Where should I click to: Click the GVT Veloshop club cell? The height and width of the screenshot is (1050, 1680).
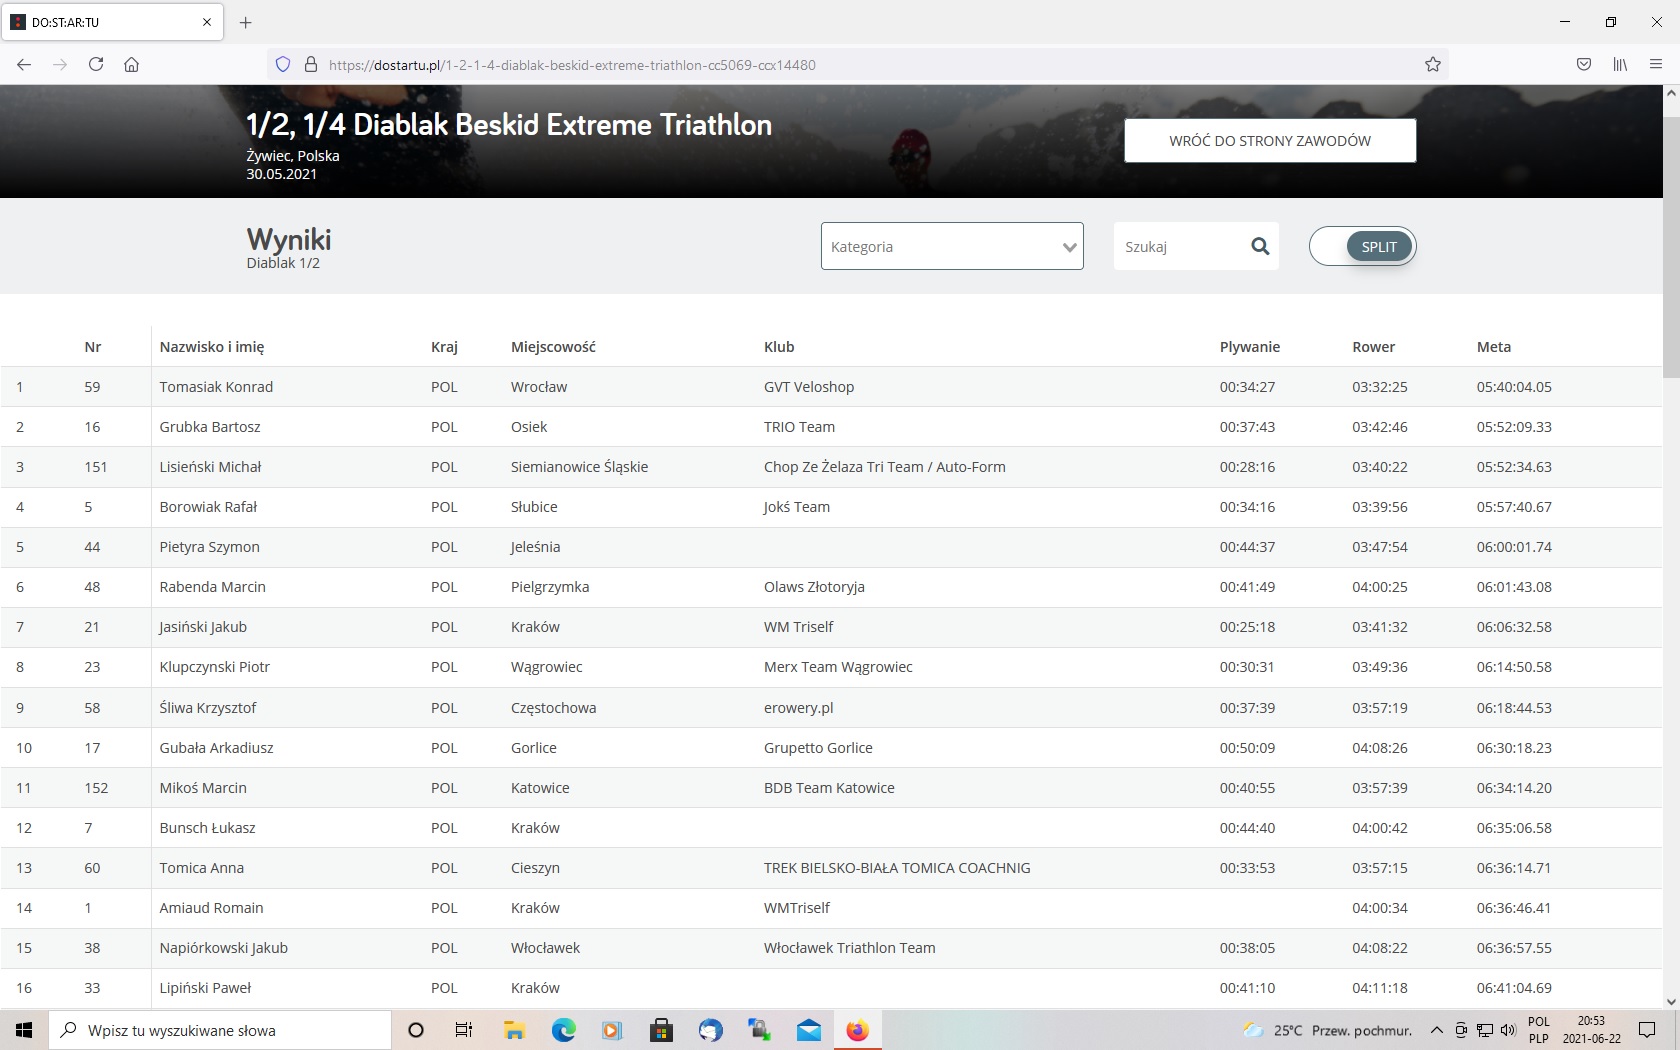[809, 387]
